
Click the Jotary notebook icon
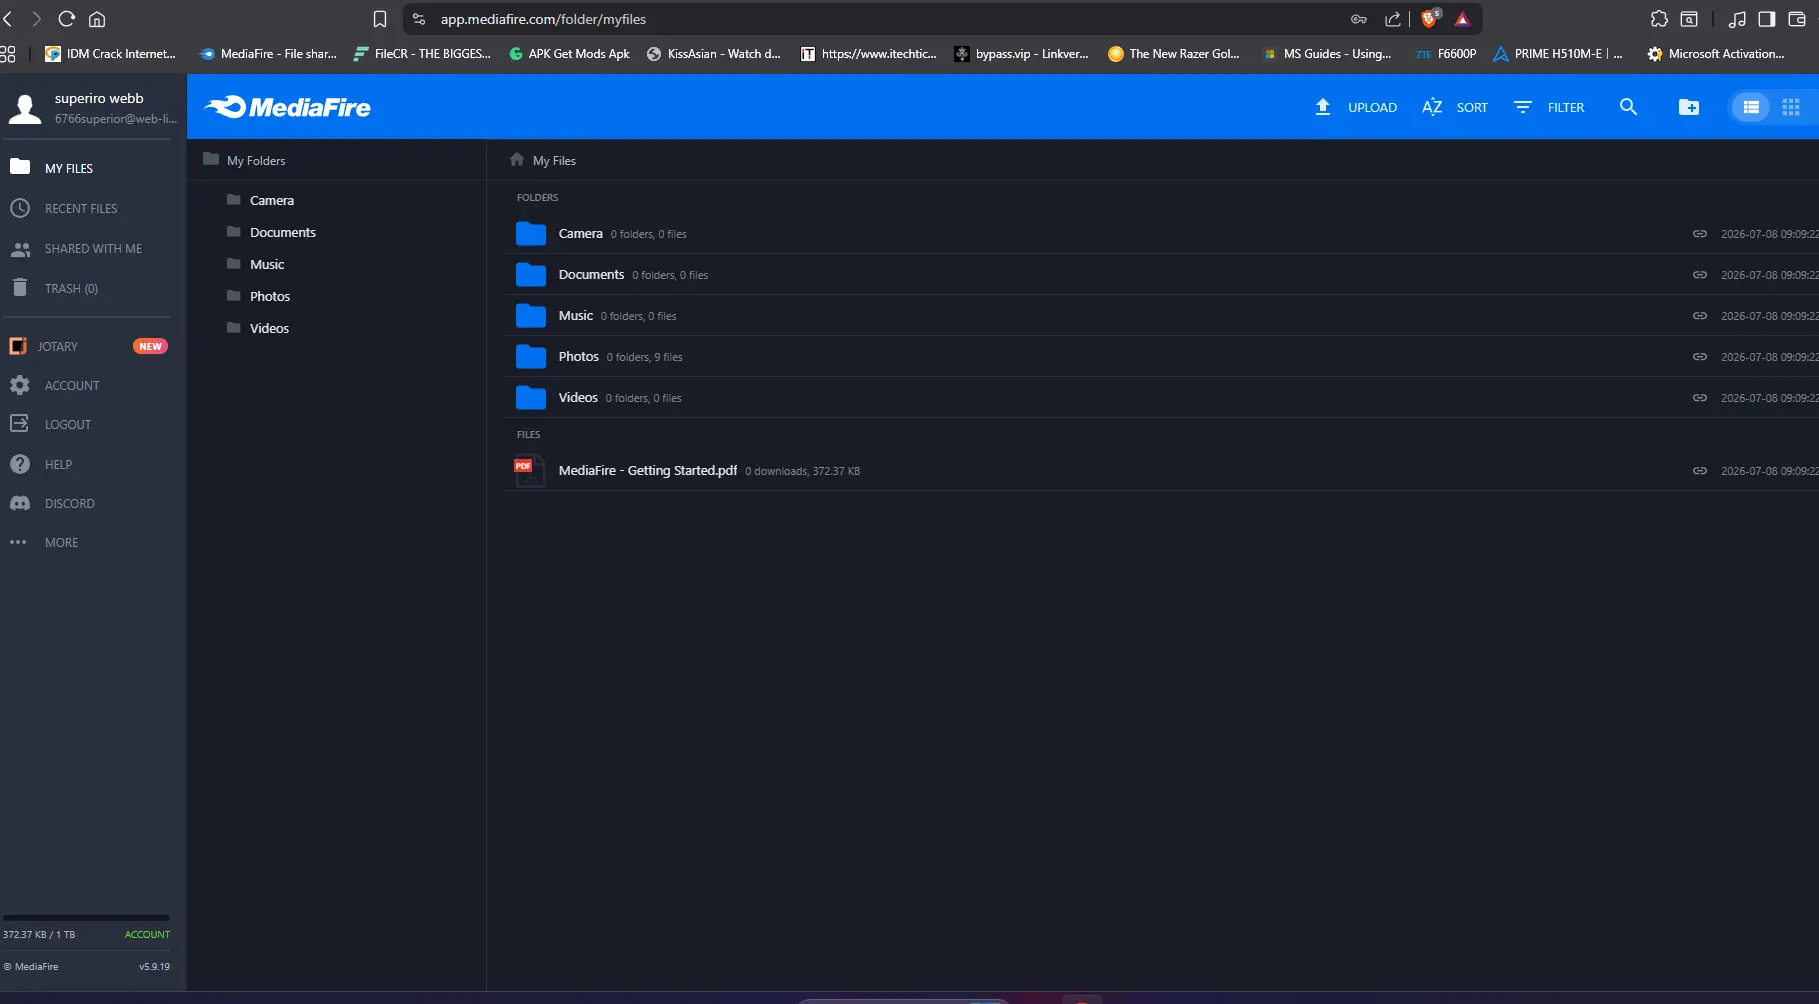point(18,346)
